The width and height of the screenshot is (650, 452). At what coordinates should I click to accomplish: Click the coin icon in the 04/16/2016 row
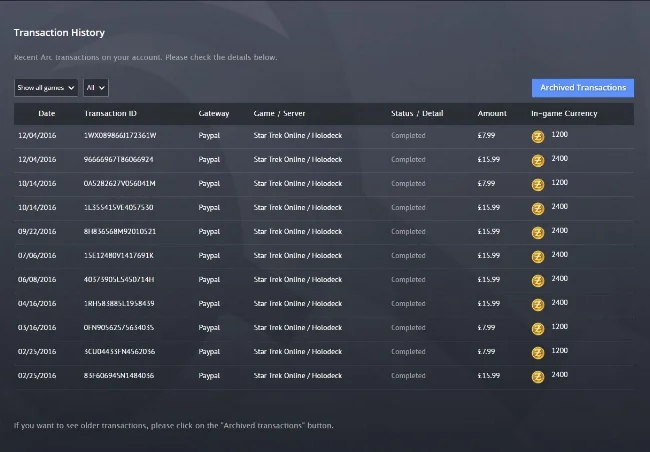(x=538, y=305)
